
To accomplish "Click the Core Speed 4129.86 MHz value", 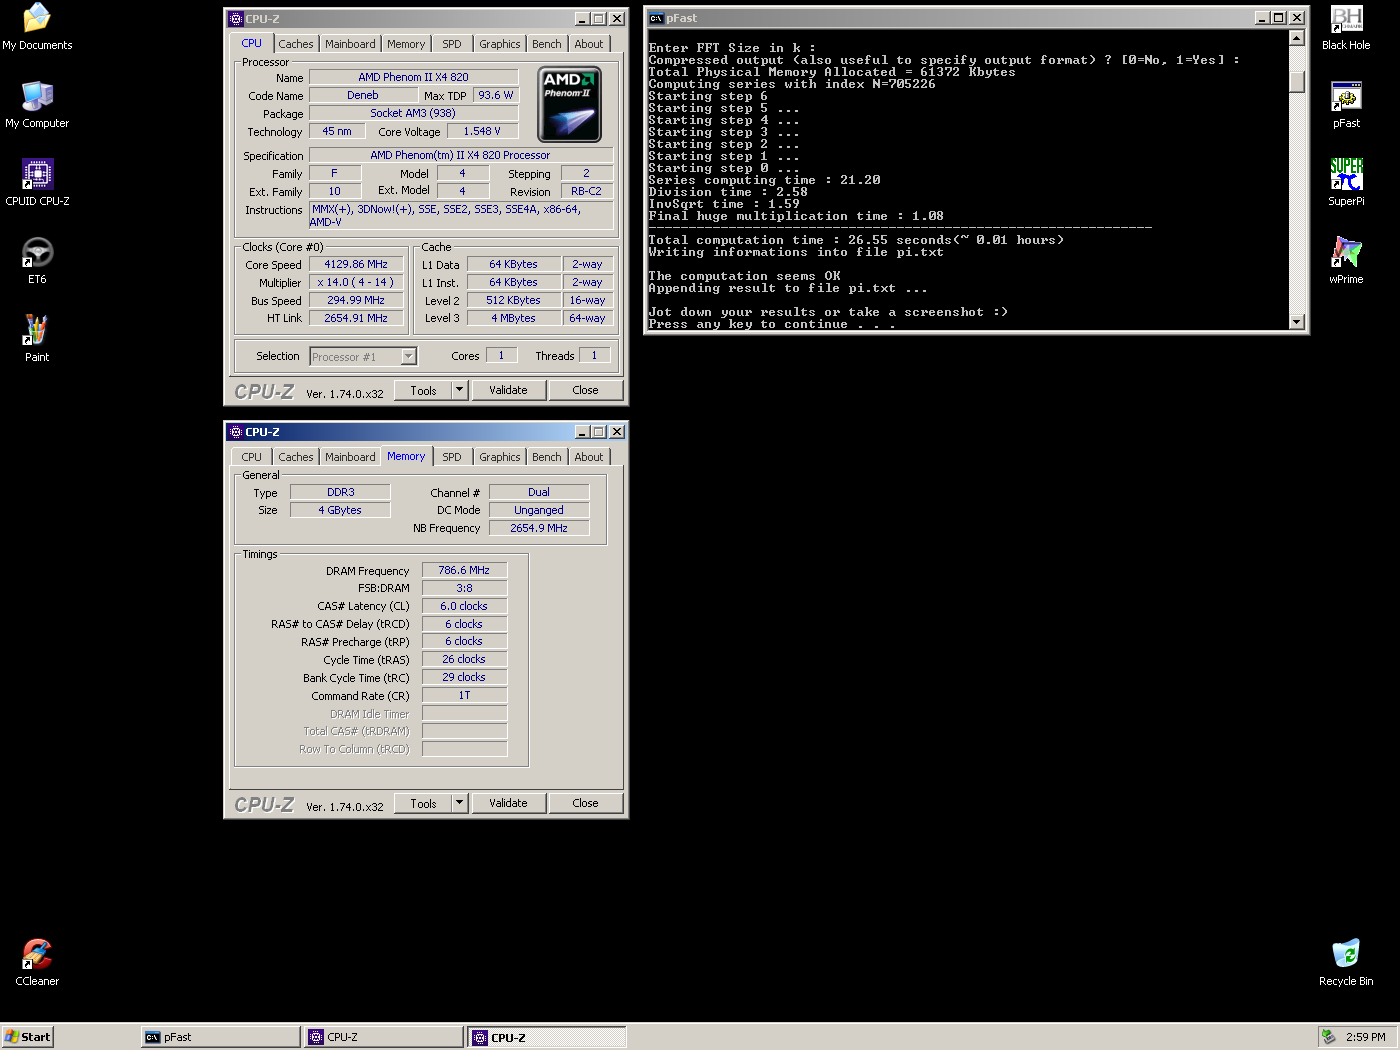I will click(x=356, y=264).
